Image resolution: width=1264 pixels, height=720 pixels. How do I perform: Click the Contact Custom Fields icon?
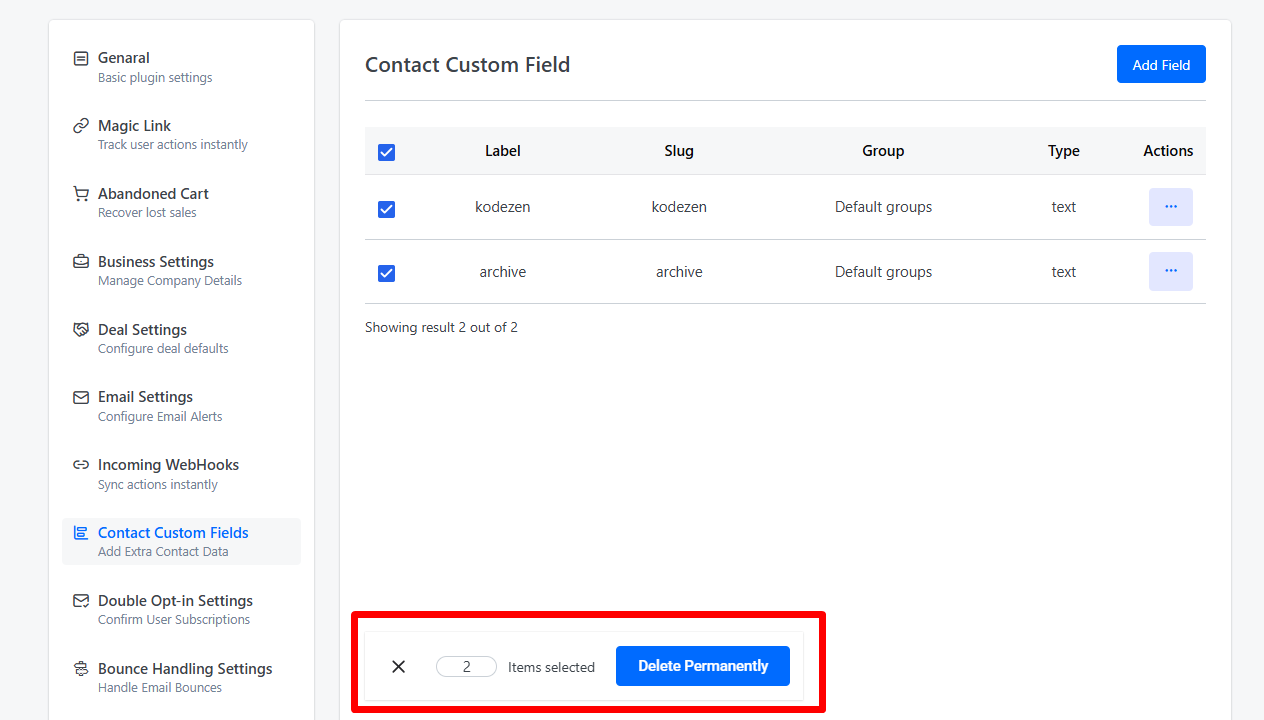(x=81, y=533)
